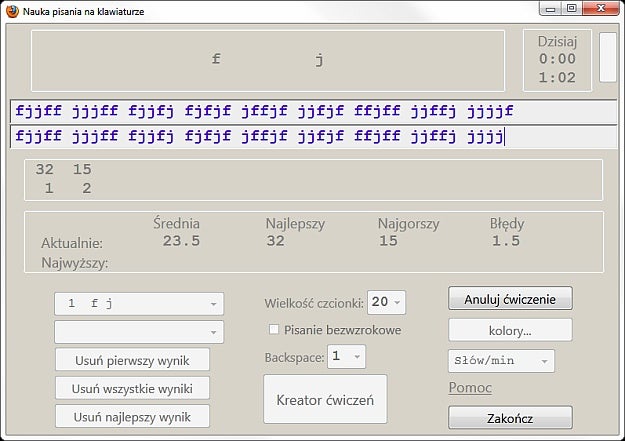Open the Backspace count dropdown
Image resolution: width=625 pixels, height=441 pixels.
[346, 356]
